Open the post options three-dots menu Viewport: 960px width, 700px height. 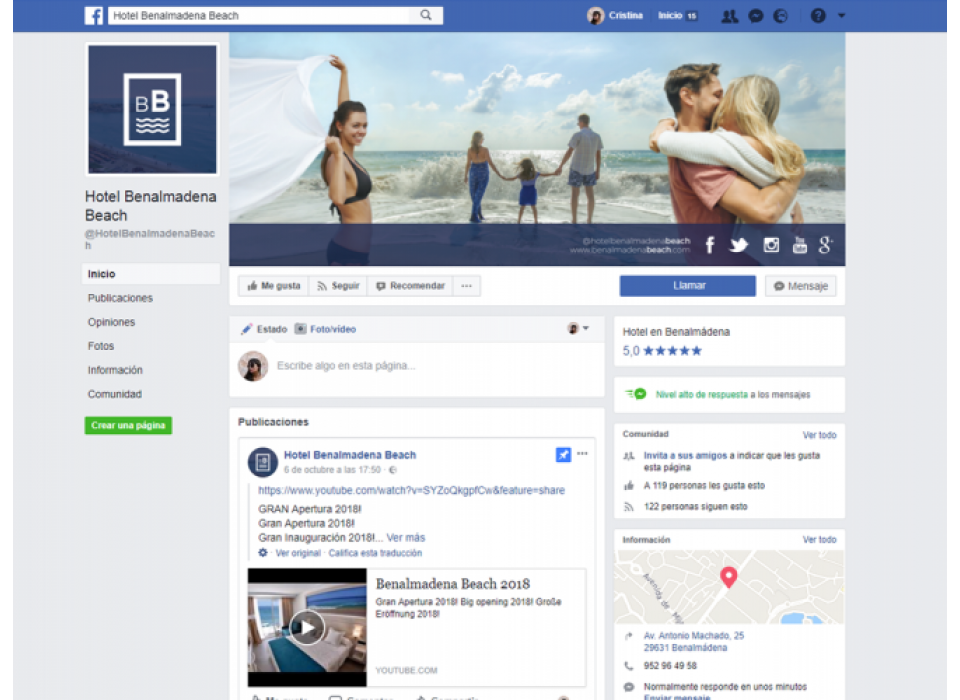[582, 454]
